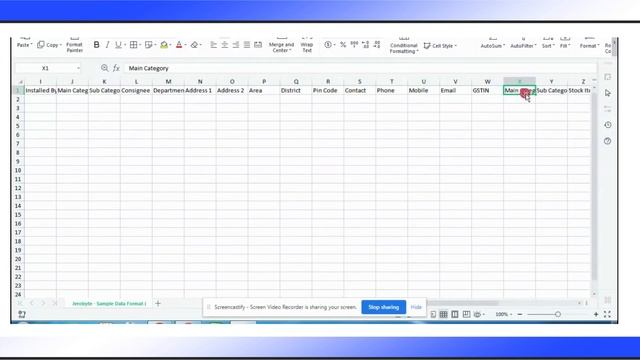
Task: Open Paste dropdown
Action: coord(24,45)
